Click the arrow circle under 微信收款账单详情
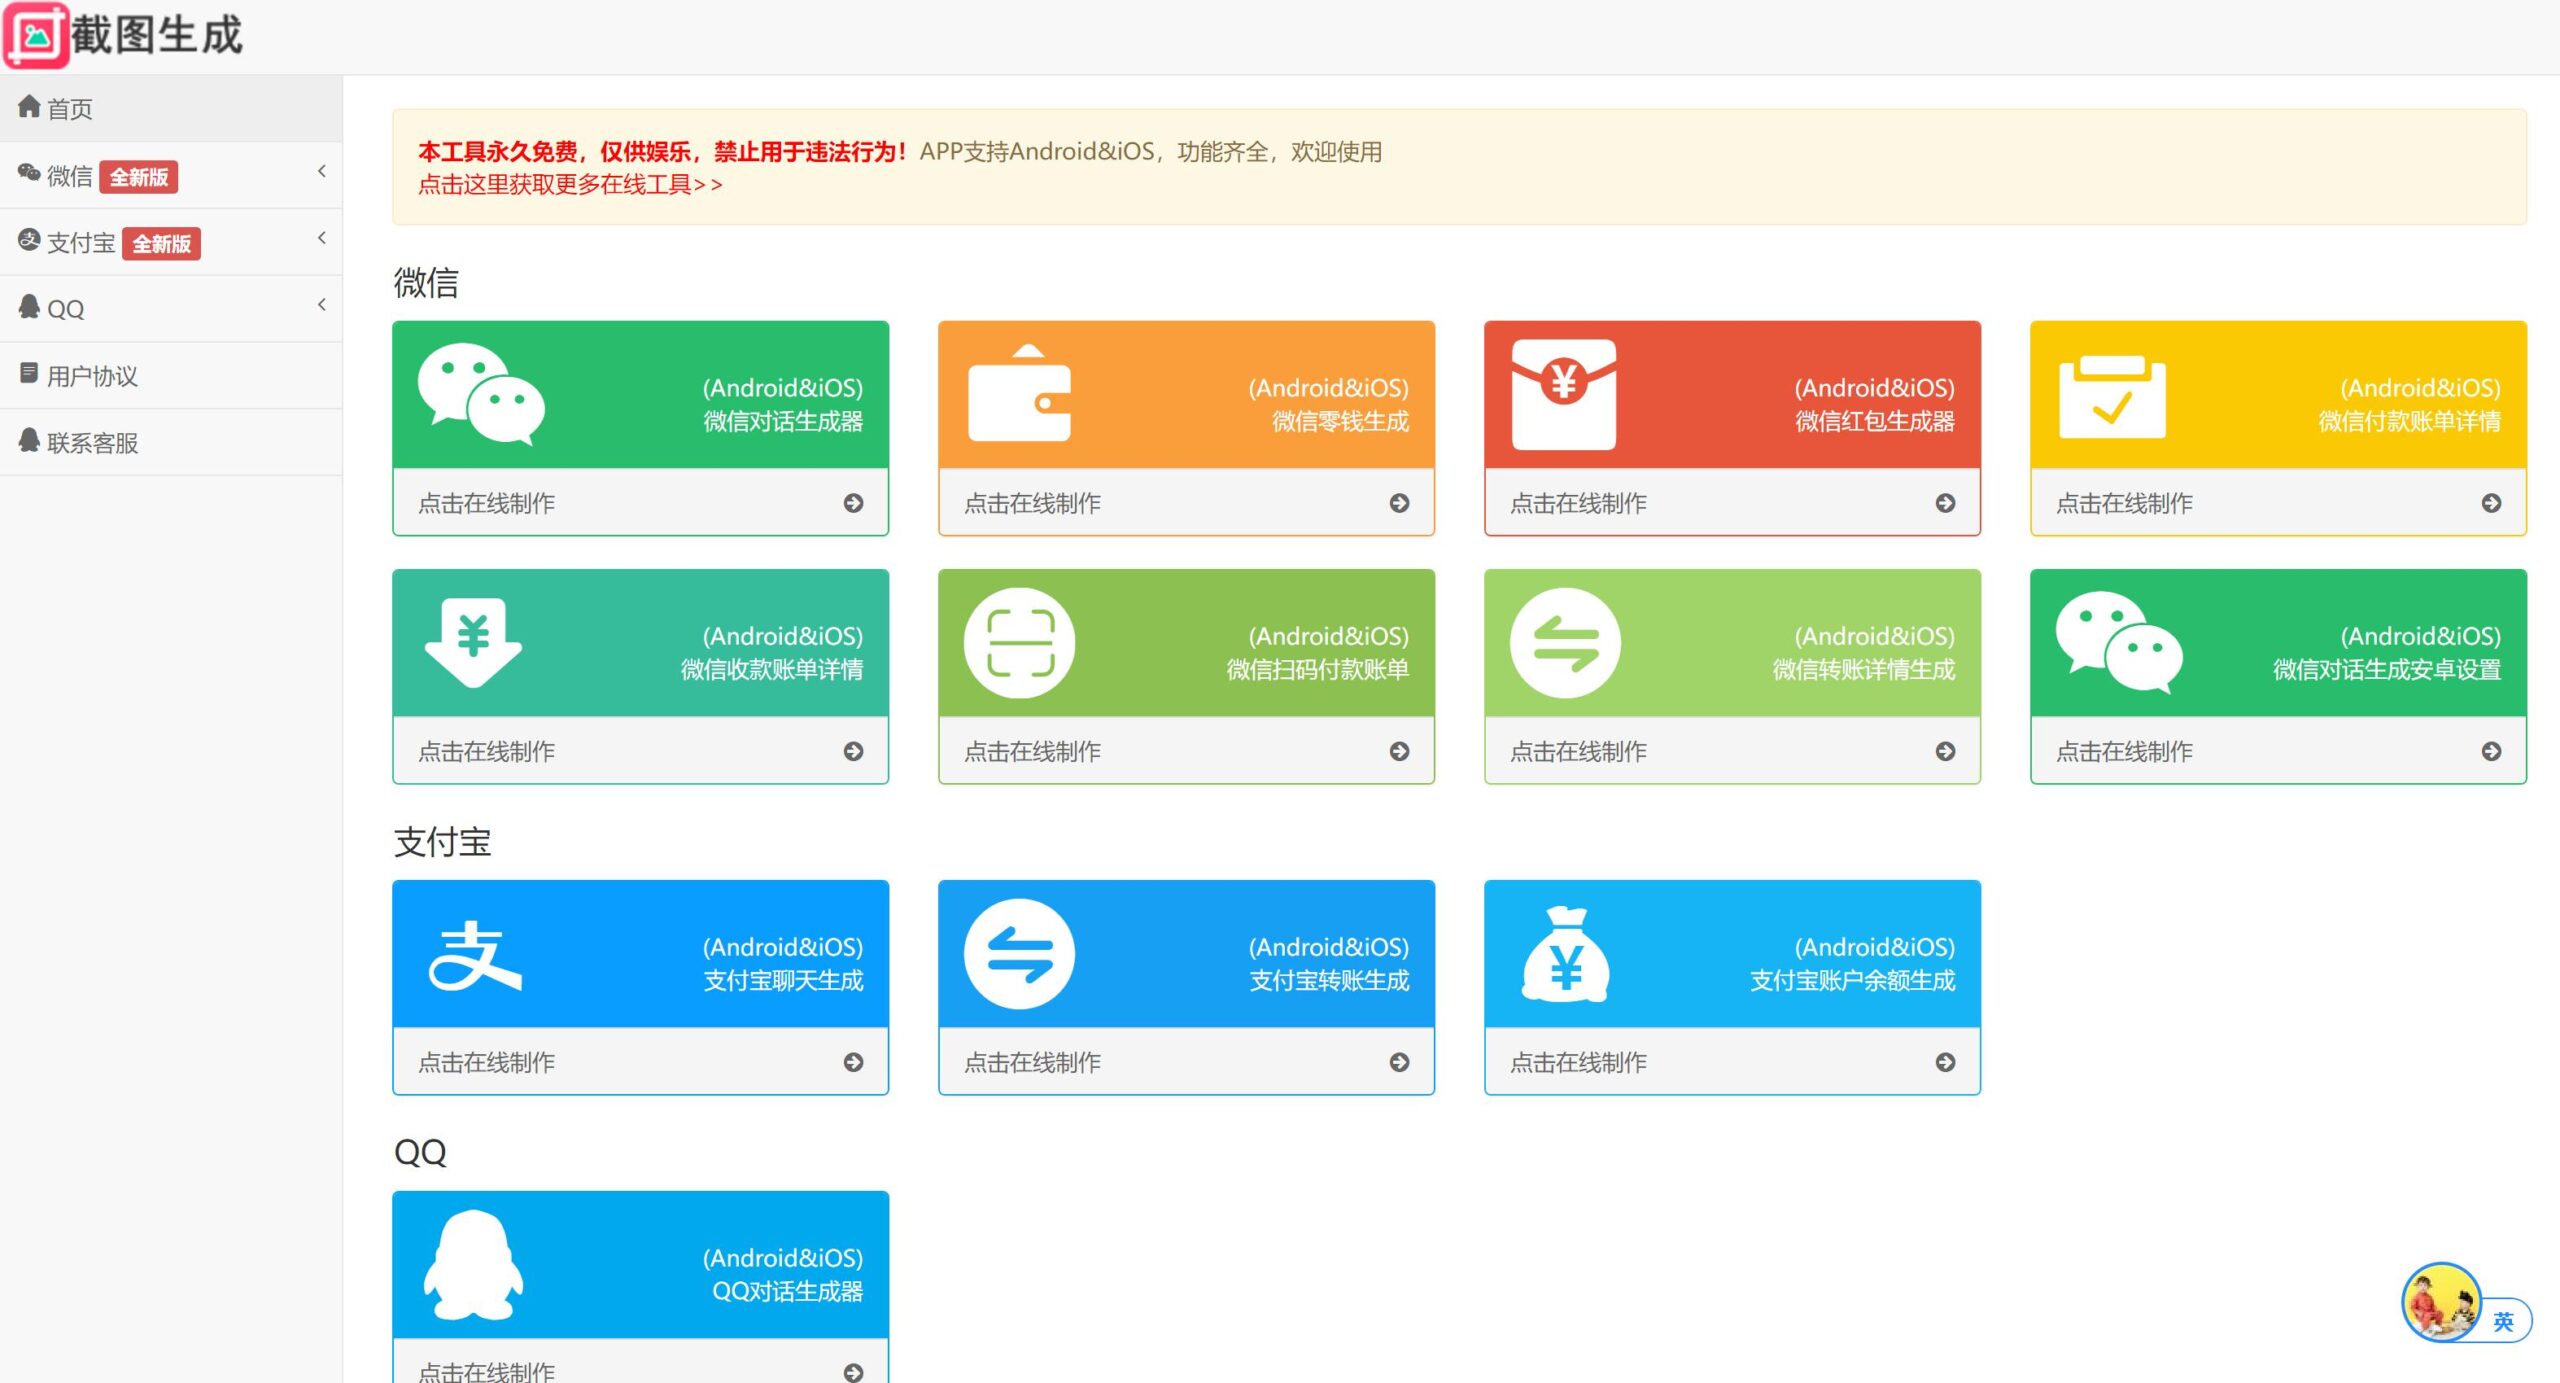The width and height of the screenshot is (2560, 1383). [853, 751]
